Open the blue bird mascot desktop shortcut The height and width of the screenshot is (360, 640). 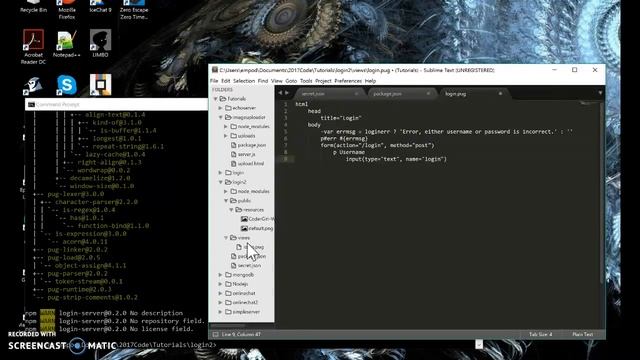[x=33, y=85]
